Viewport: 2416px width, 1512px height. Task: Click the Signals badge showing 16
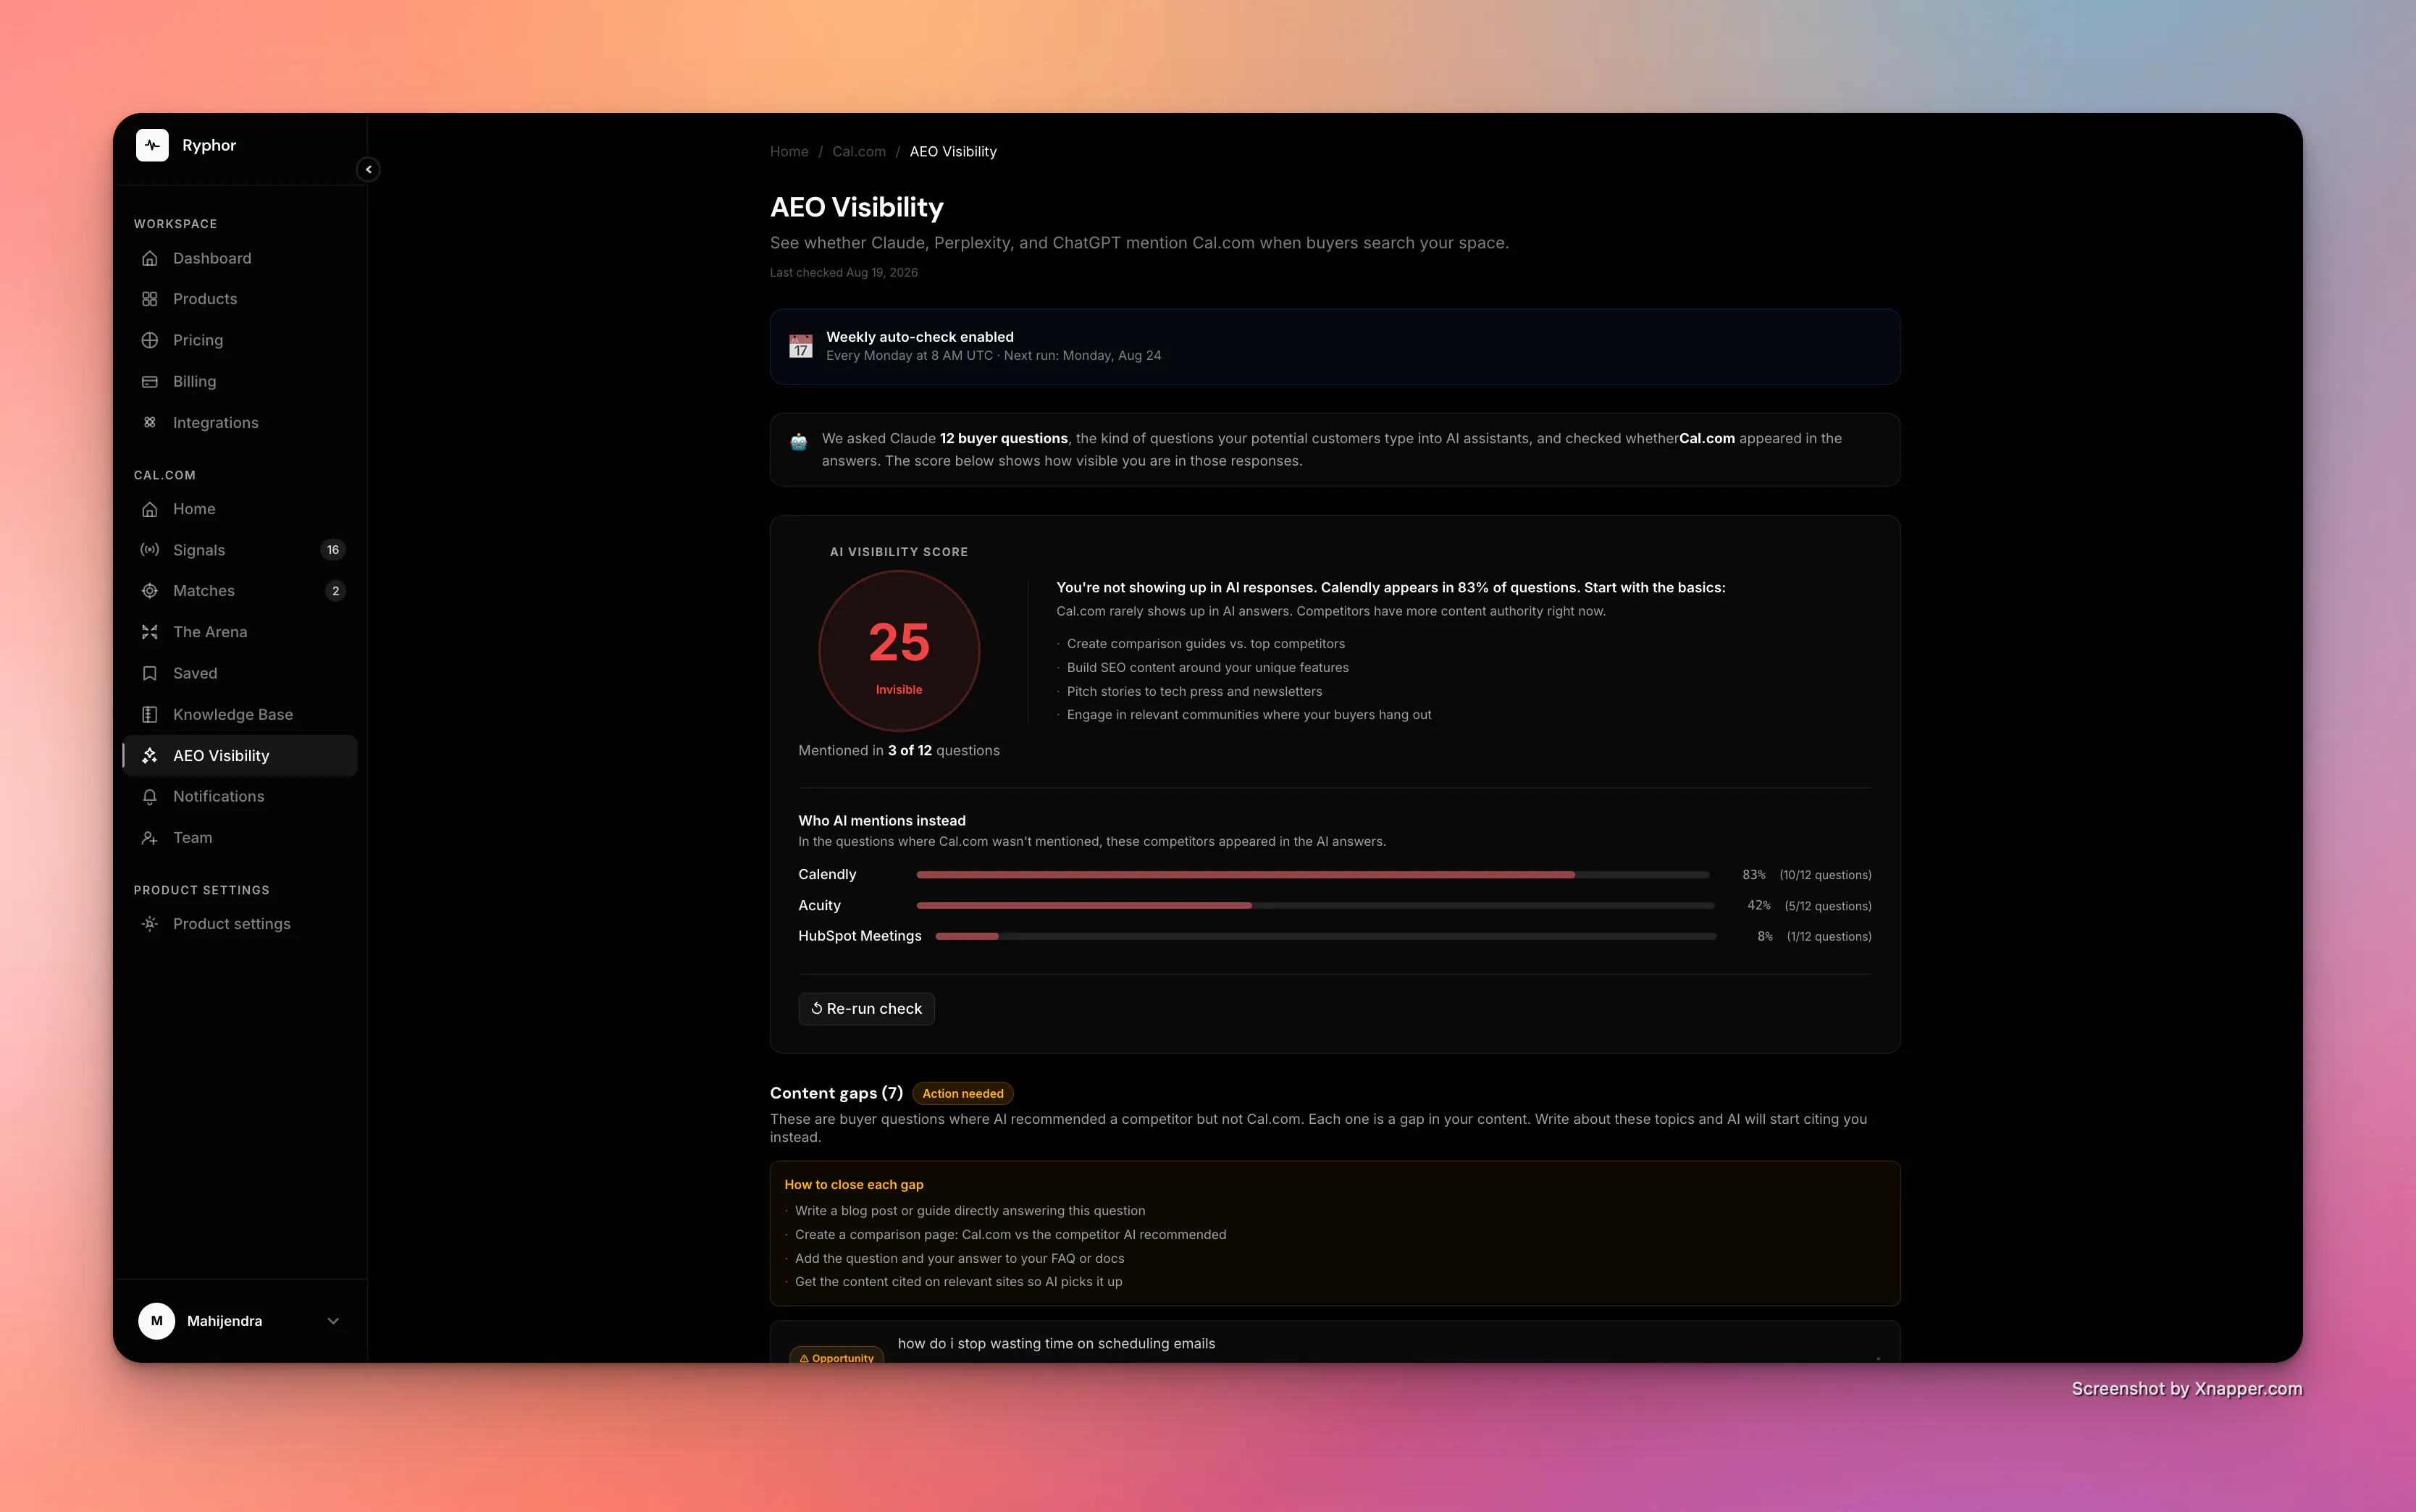tap(333, 550)
